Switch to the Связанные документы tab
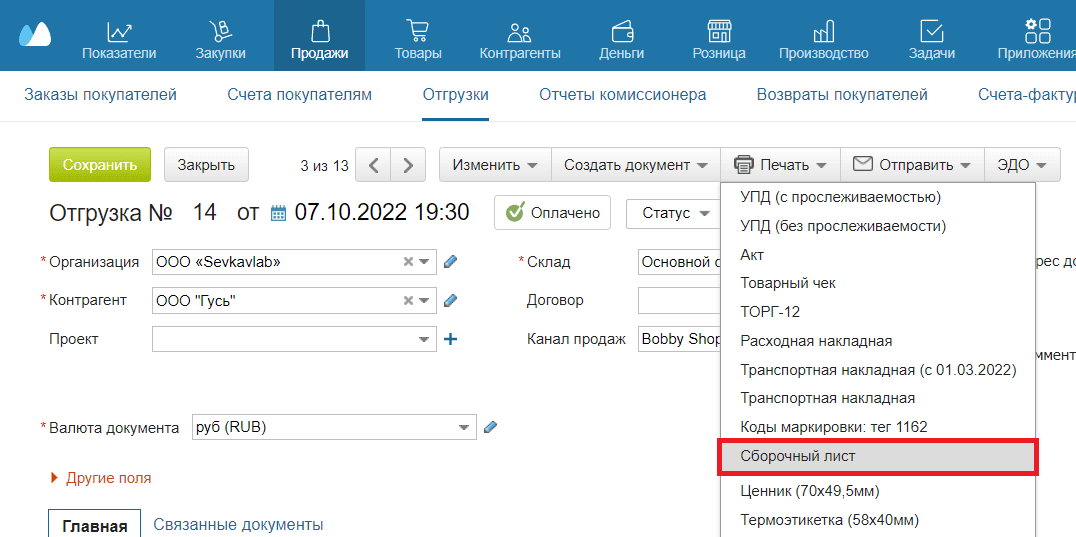The image size is (1076, 537). pos(237,524)
